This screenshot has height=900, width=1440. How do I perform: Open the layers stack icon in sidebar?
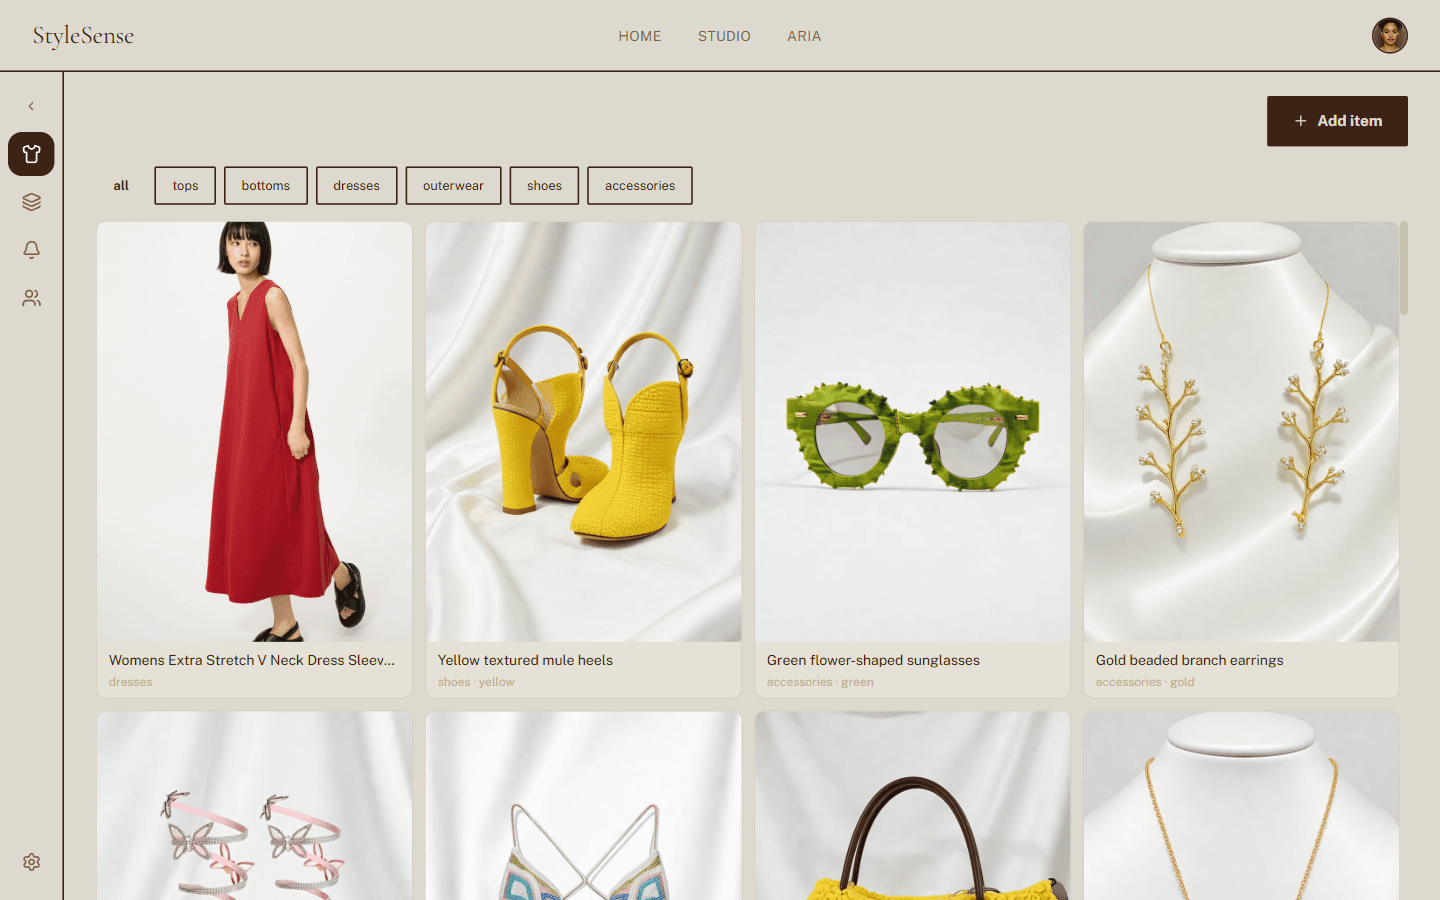pos(31,202)
